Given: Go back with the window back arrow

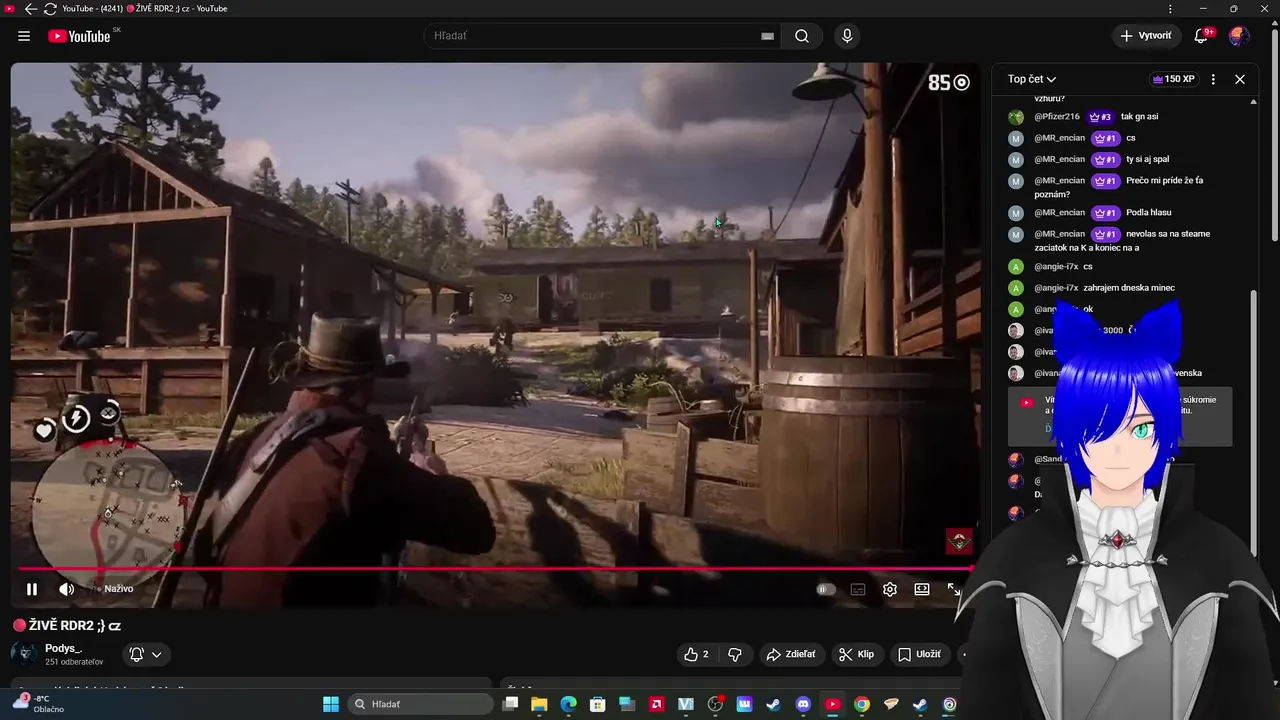Looking at the screenshot, I should [x=30, y=9].
